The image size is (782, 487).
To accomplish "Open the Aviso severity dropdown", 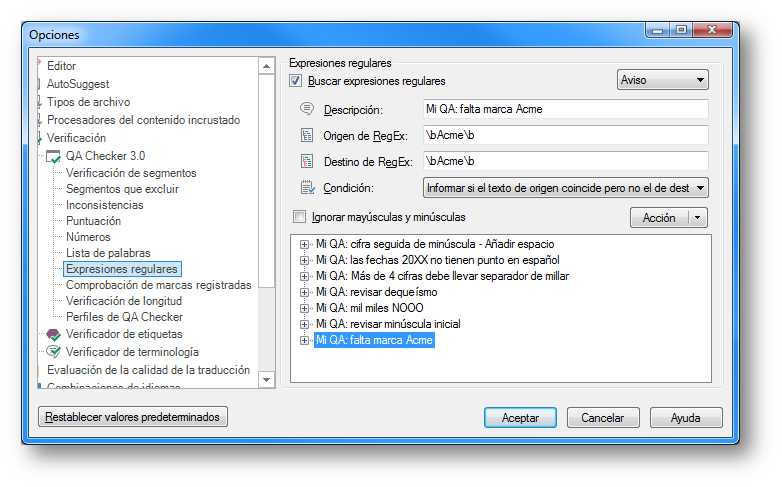I will 662,80.
